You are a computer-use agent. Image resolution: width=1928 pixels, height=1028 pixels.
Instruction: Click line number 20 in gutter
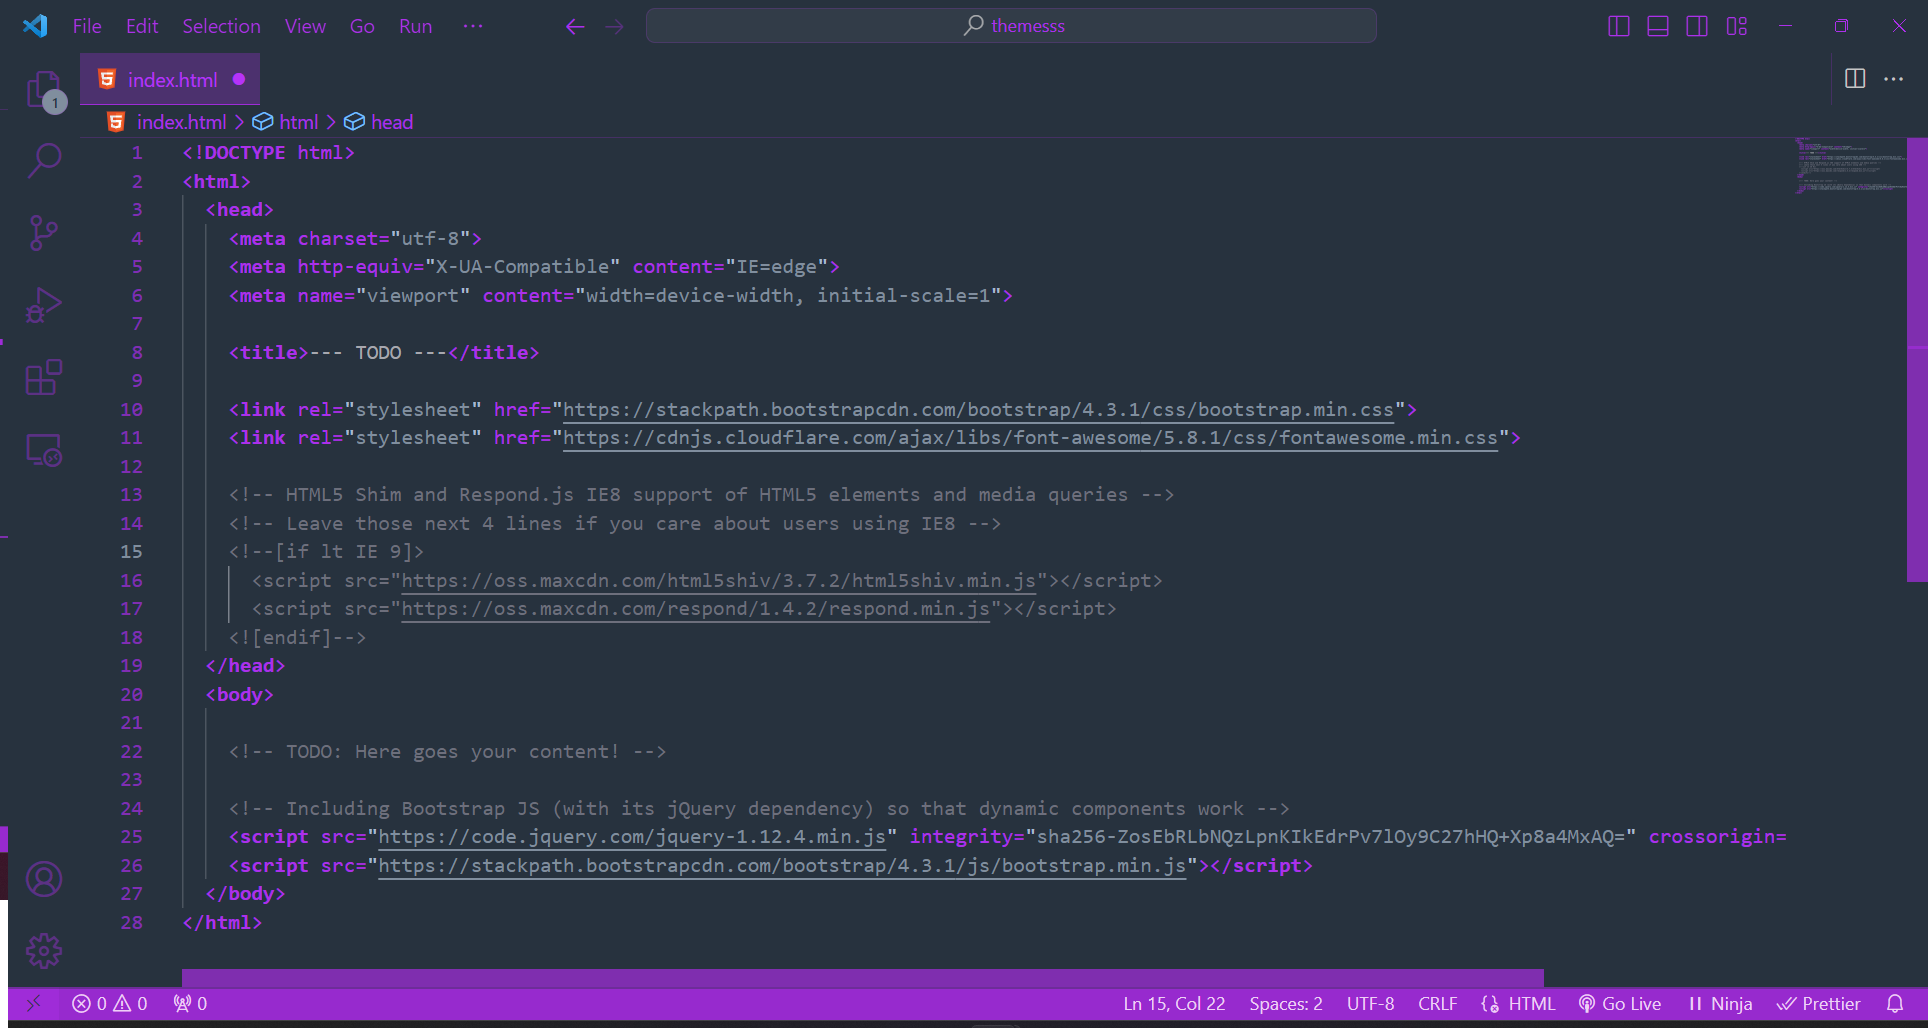(x=132, y=695)
